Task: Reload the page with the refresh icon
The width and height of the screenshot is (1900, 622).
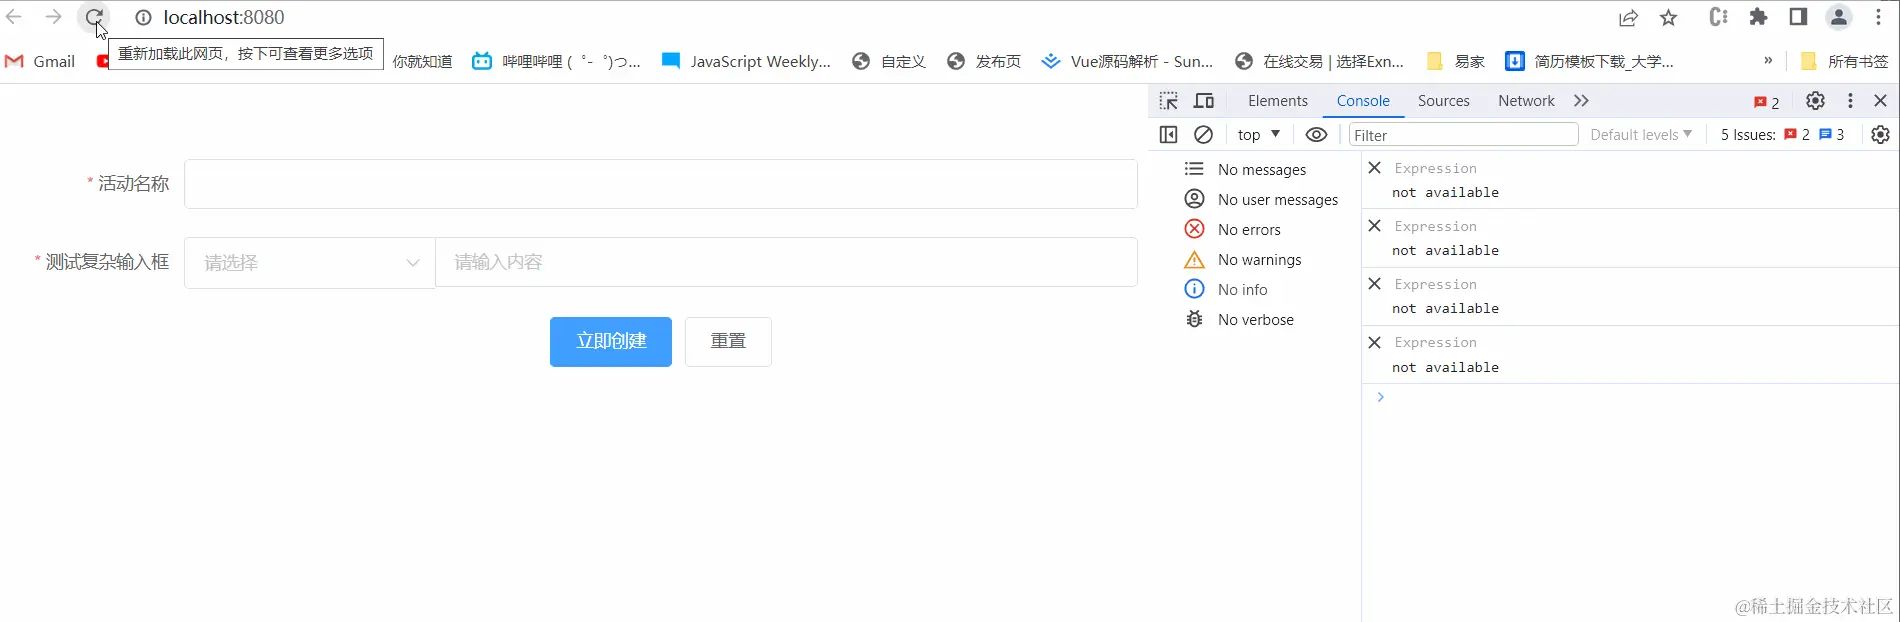Action: click(x=93, y=17)
